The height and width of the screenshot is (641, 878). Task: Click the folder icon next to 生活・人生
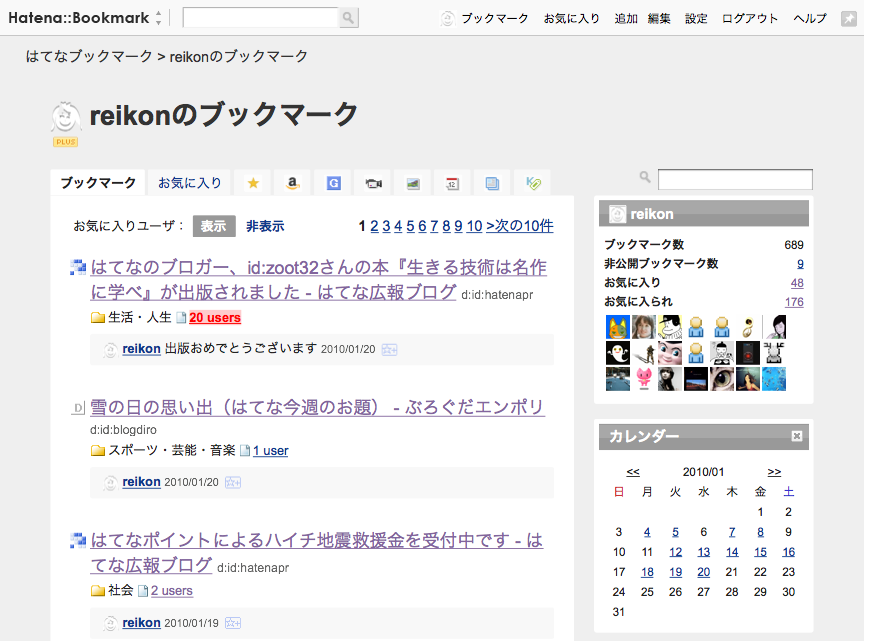pyautogui.click(x=98, y=318)
